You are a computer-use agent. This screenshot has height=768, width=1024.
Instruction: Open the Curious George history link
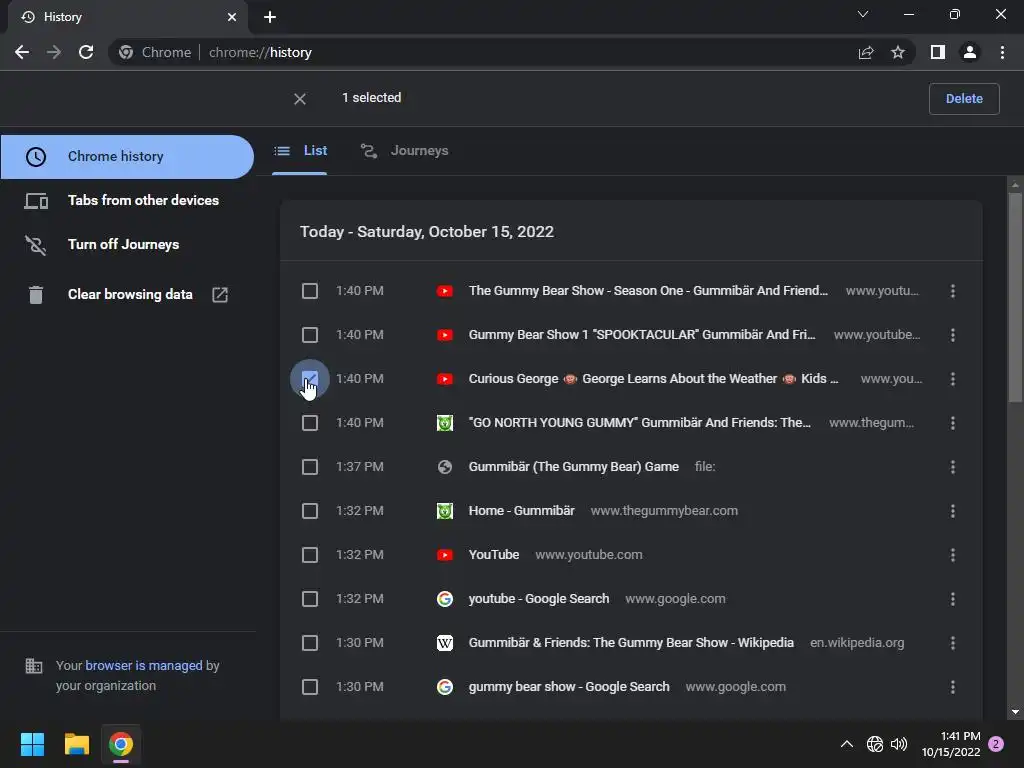653,379
